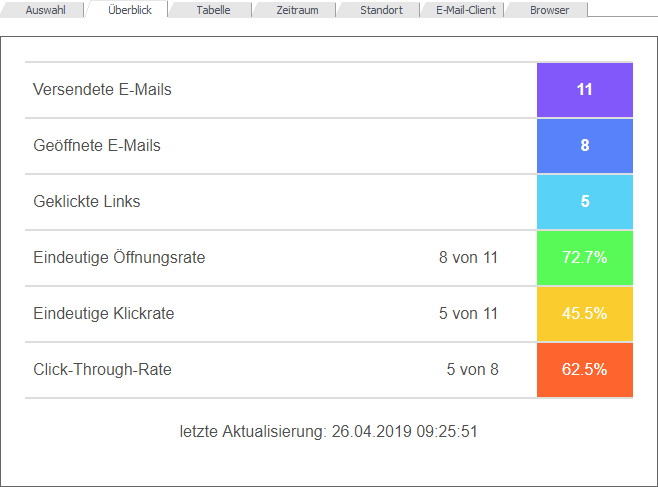Screen dimensions: 658x487
Task: Click the Click-Through-Rate label
Action: (x=102, y=370)
